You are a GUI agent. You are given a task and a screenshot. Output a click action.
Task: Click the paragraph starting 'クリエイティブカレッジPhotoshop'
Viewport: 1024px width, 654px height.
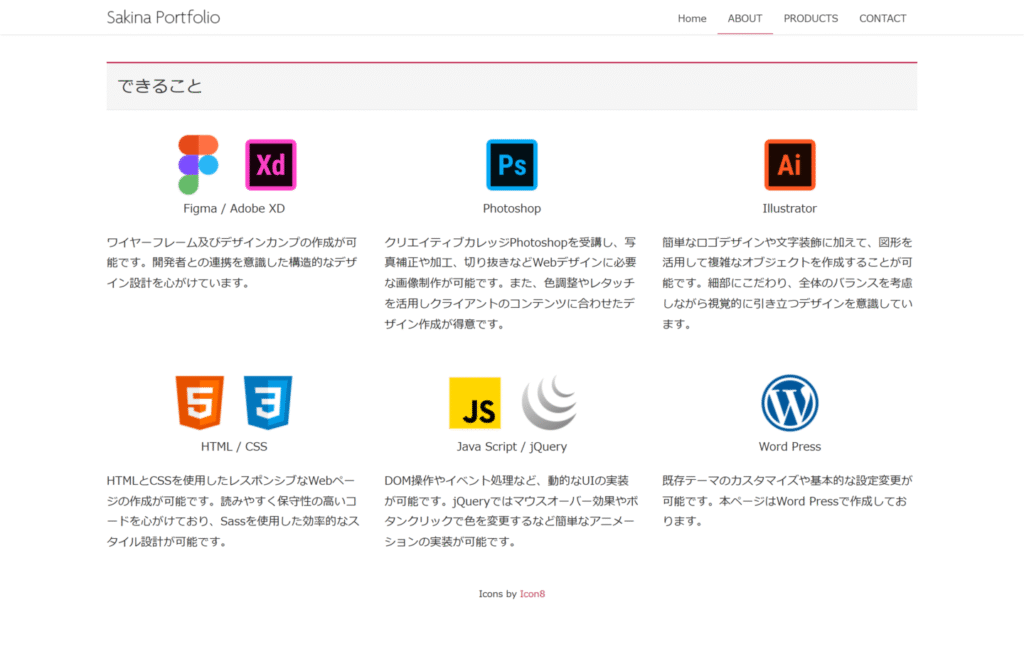(511, 283)
